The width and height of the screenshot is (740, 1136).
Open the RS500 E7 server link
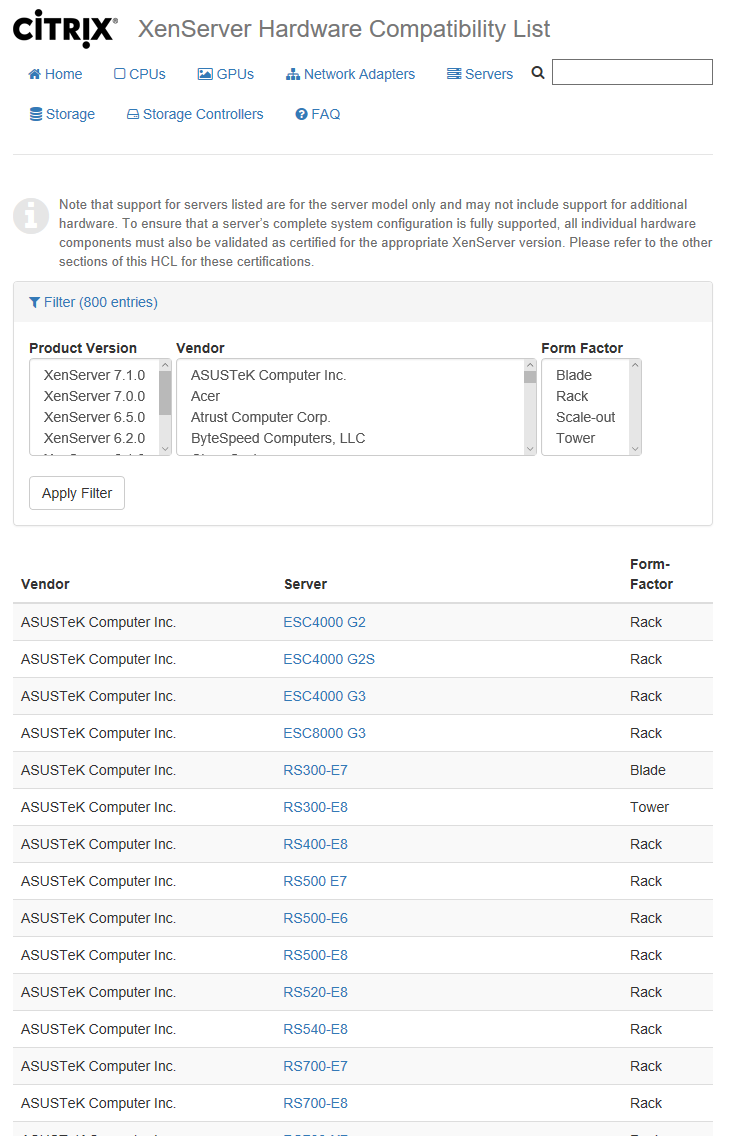tap(315, 881)
